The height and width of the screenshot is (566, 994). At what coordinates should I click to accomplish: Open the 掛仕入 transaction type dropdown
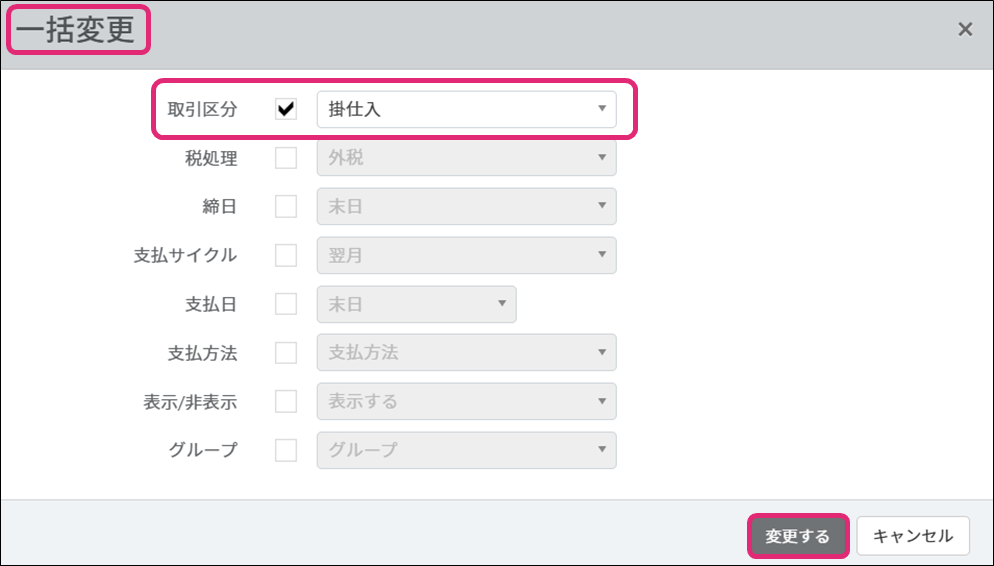point(466,110)
